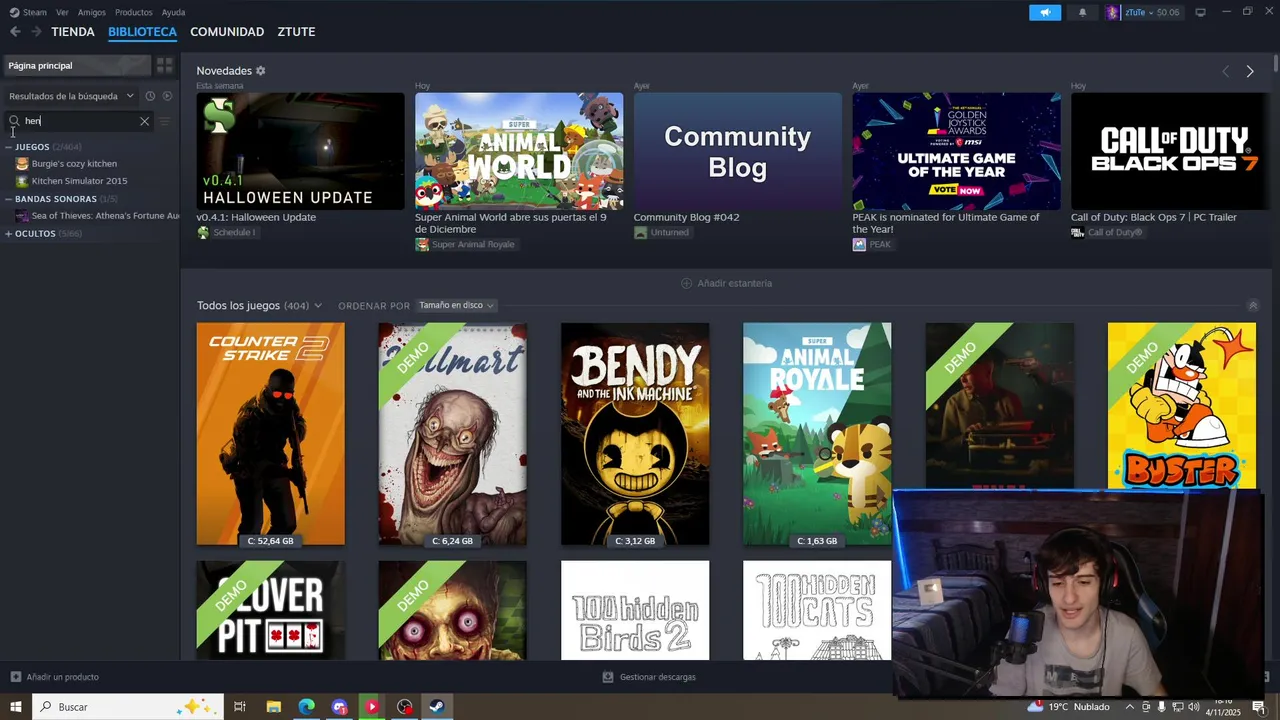Viewport: 1280px width, 720px height.
Task: Open the zTuTe account dropdown
Action: point(1152,12)
